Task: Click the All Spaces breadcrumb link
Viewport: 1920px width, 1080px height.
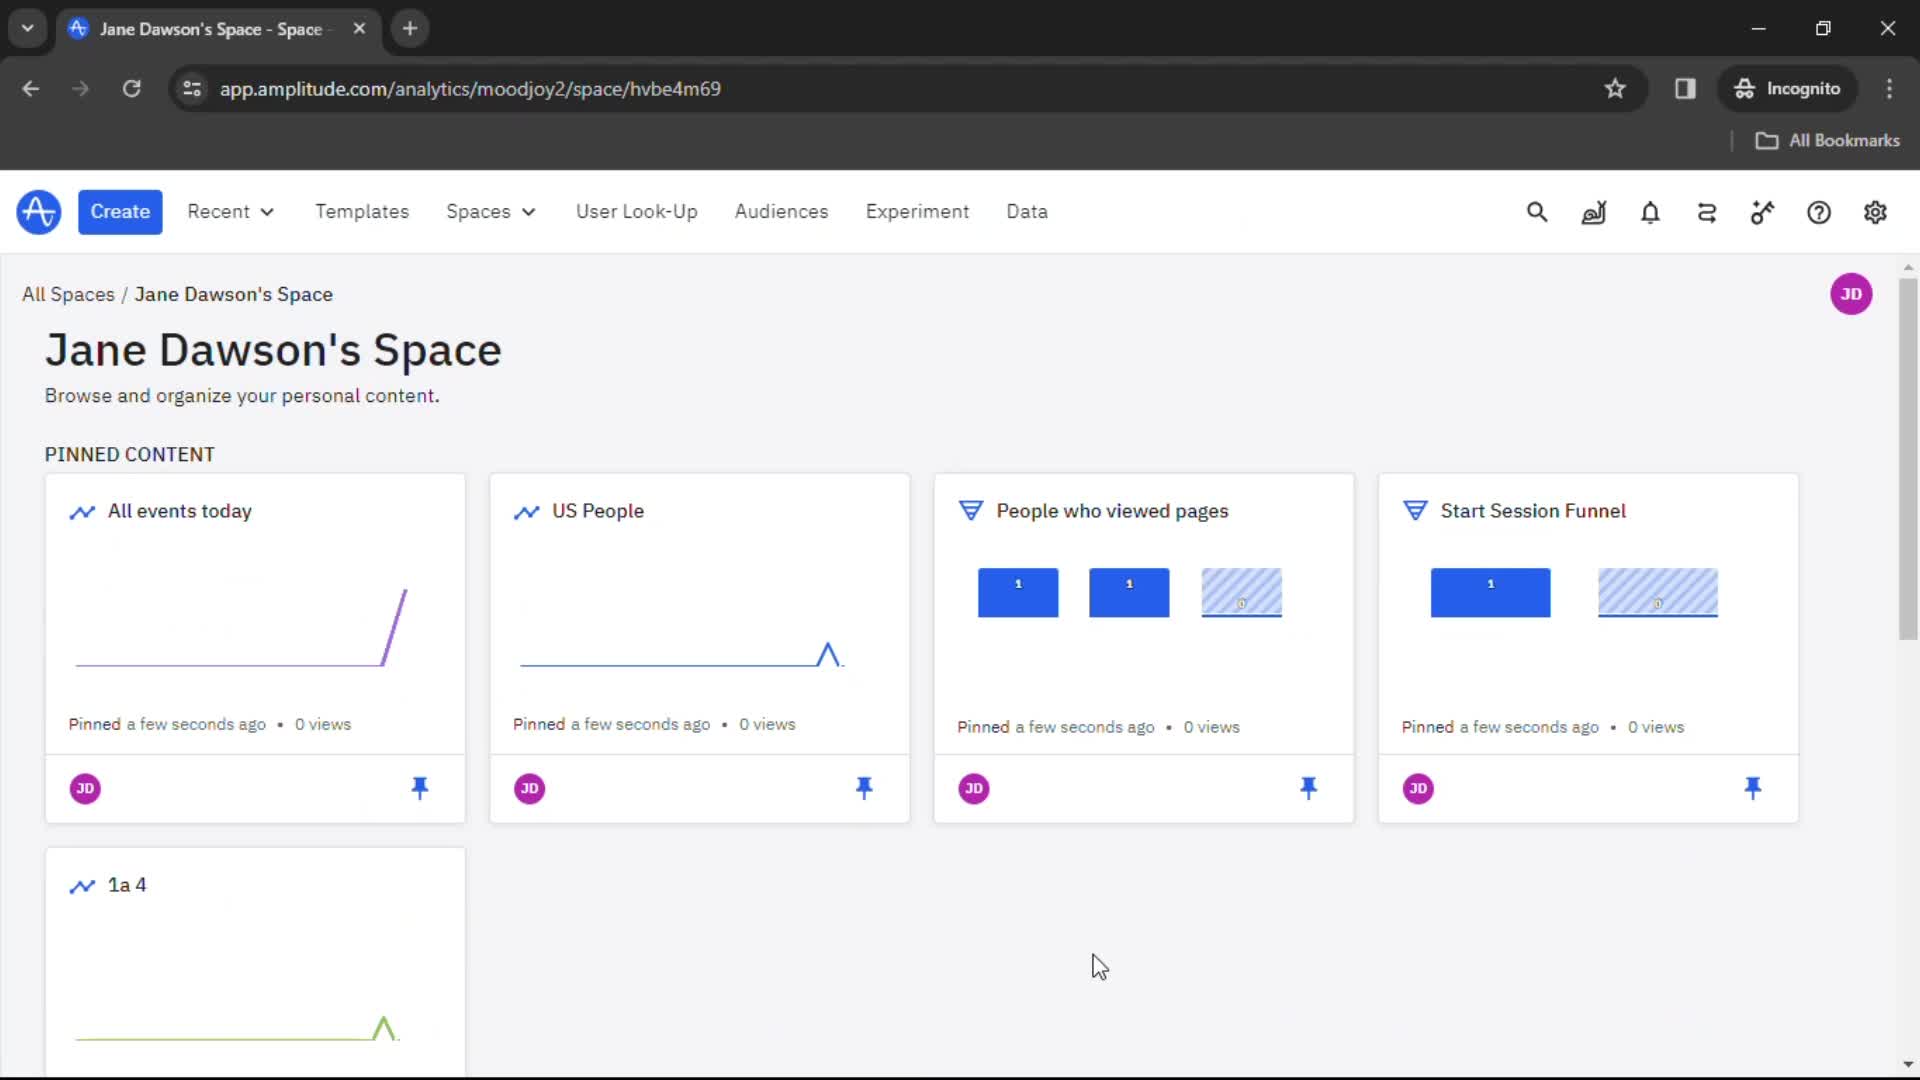Action: pyautogui.click(x=69, y=294)
